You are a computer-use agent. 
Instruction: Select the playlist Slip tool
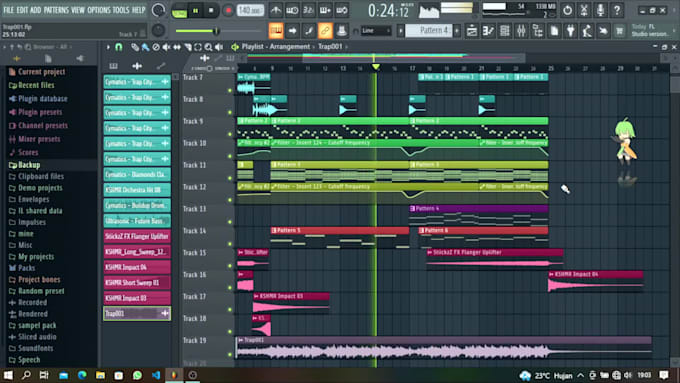[x=177, y=47]
